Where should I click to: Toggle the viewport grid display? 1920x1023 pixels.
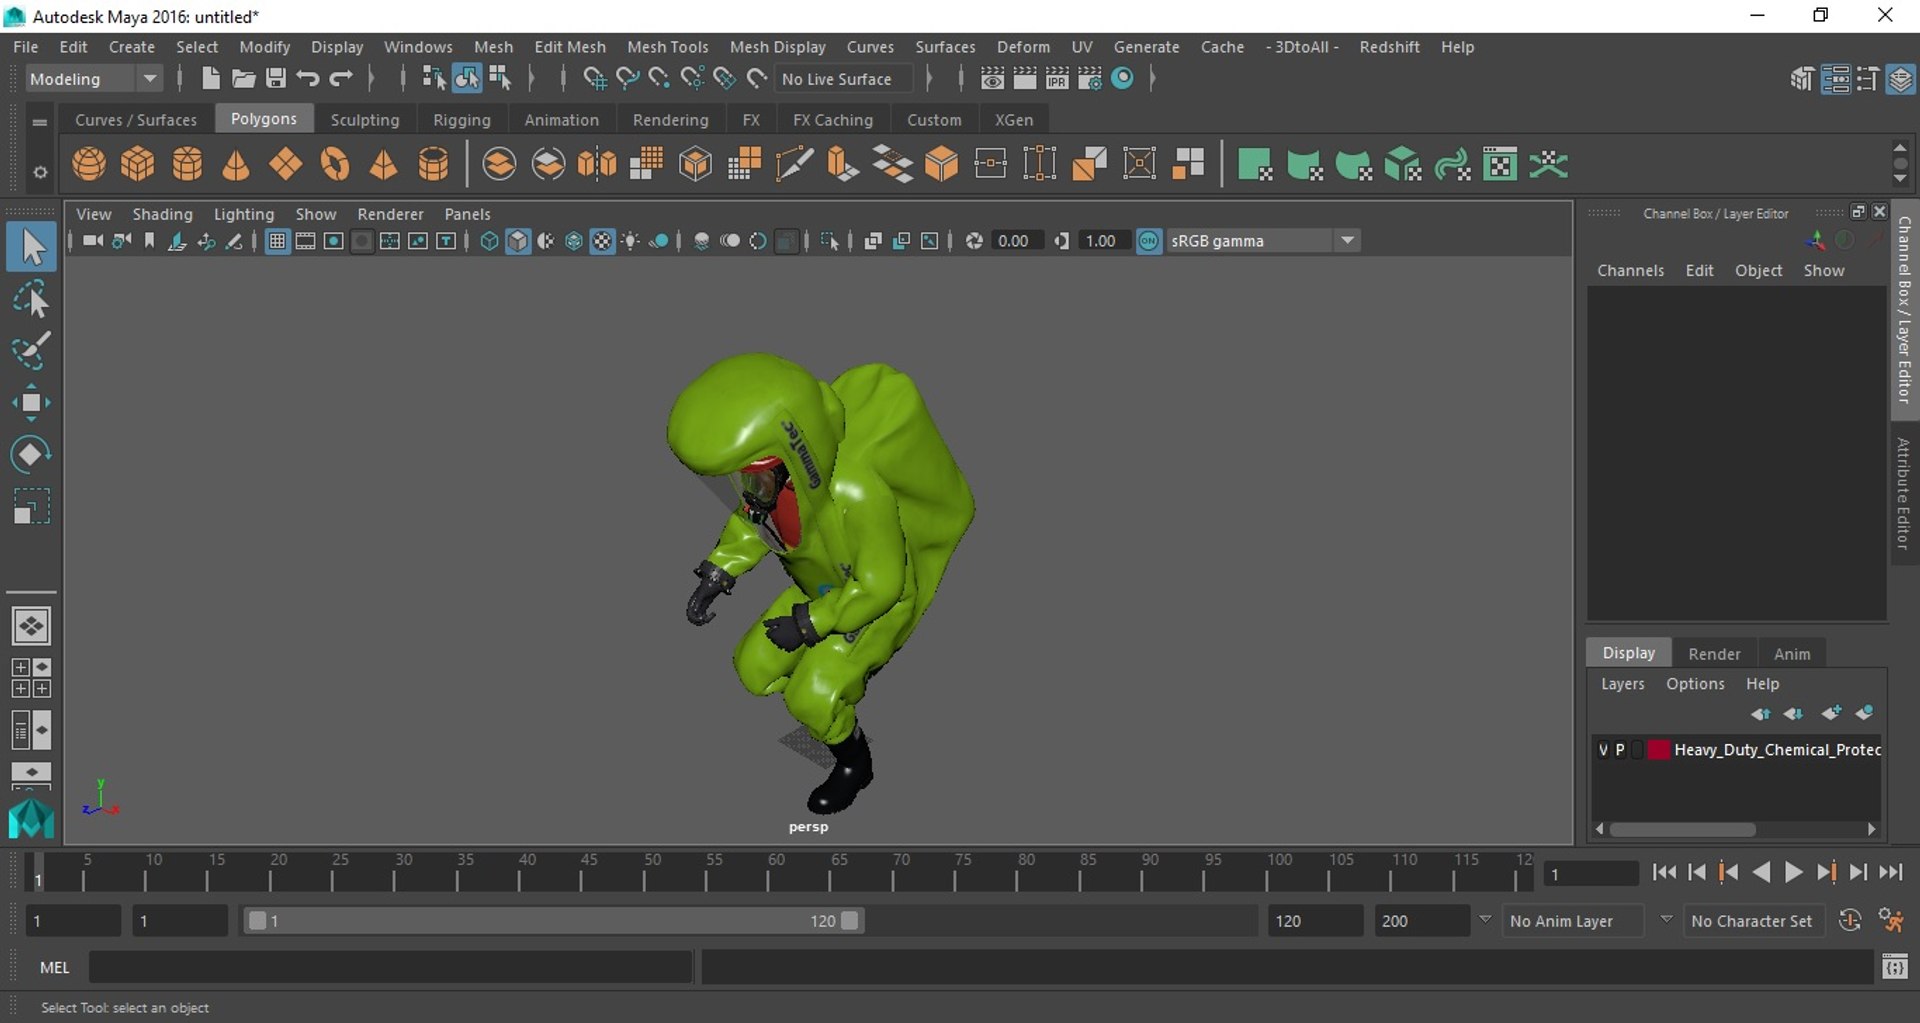277,241
